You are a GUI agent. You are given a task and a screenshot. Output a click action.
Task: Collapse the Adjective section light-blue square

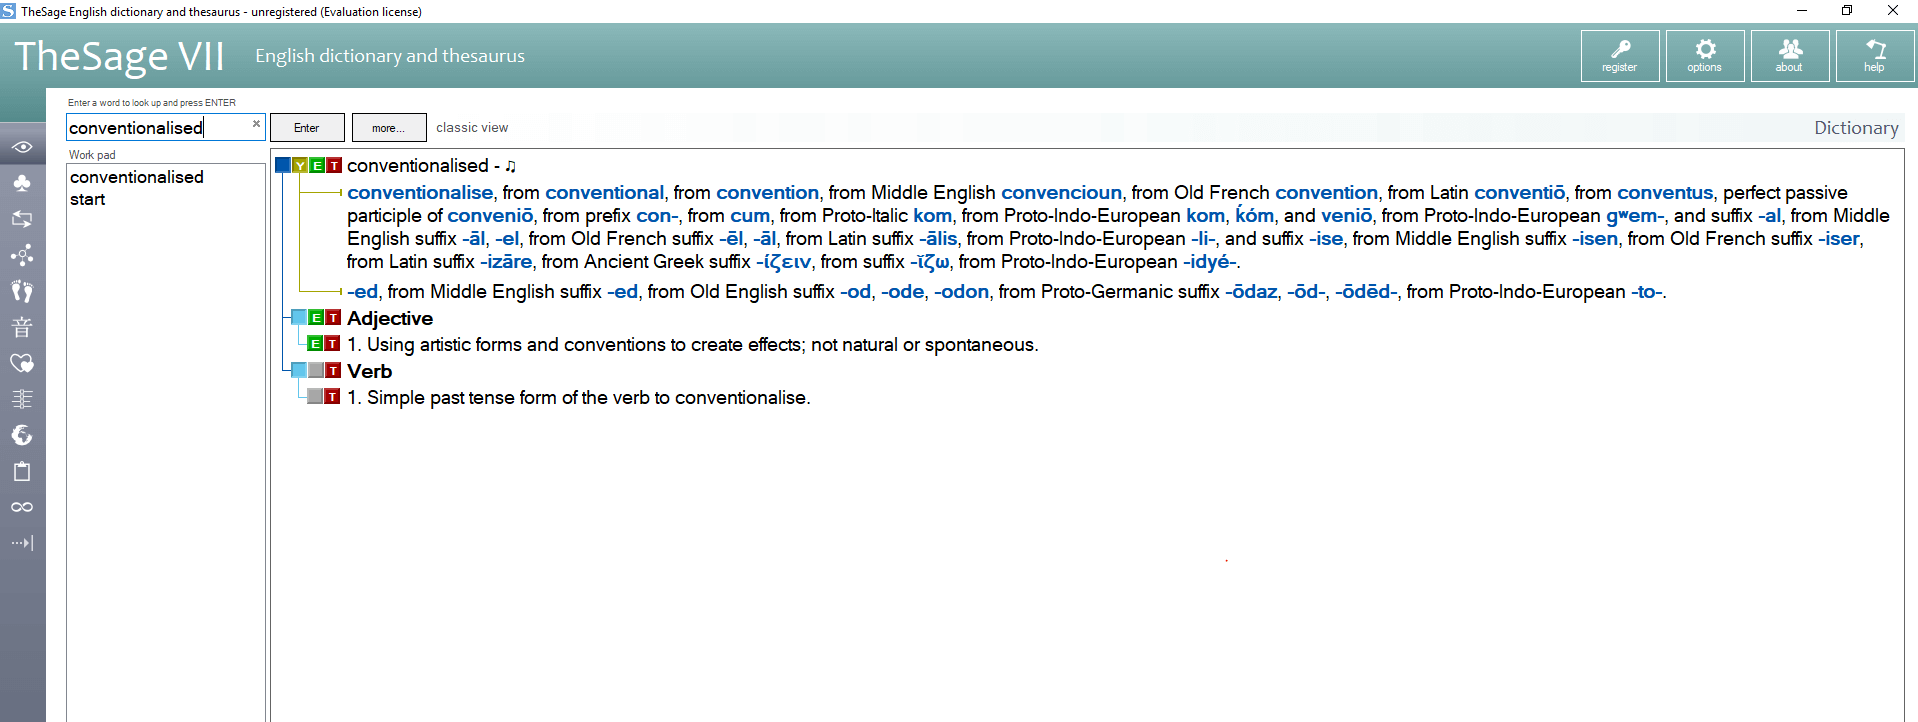click(x=299, y=318)
